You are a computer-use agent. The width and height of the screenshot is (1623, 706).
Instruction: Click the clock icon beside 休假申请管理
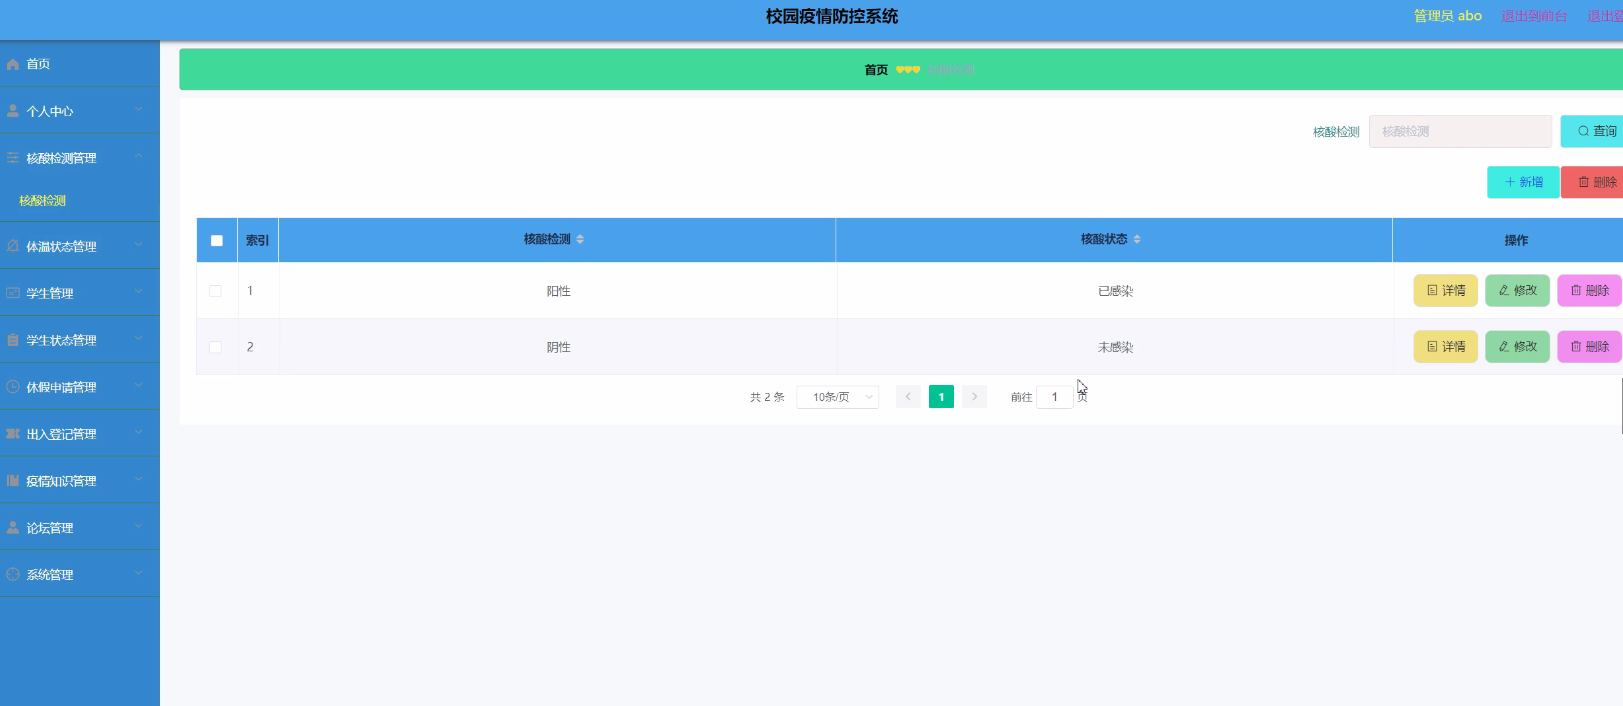click(13, 387)
